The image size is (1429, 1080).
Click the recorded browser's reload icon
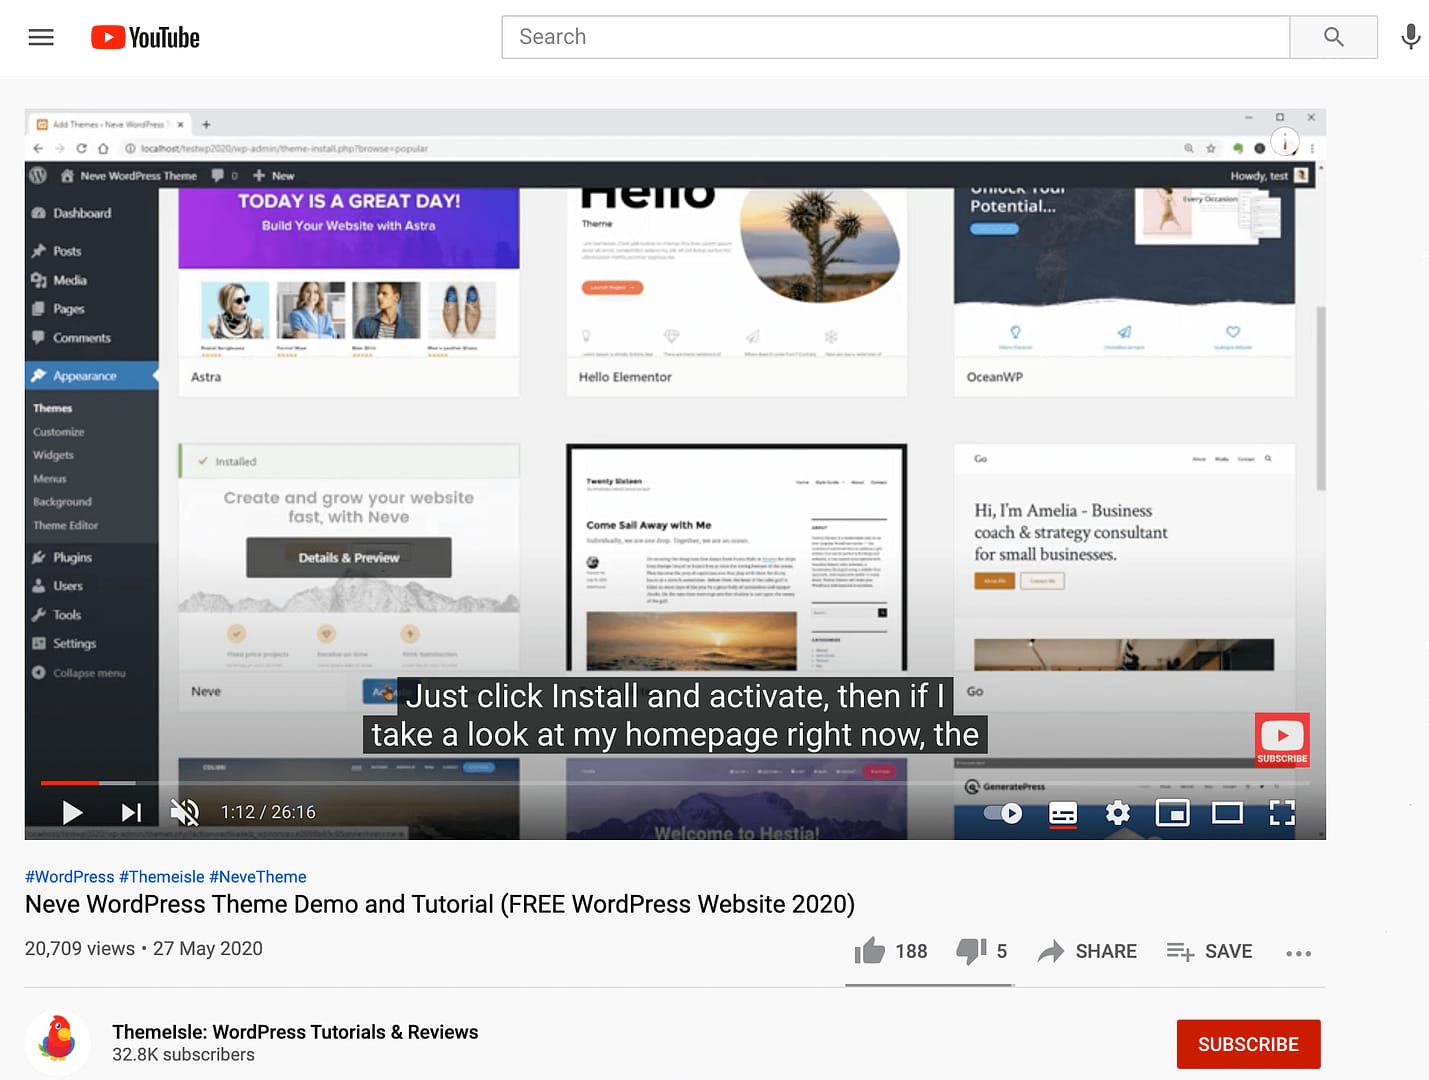coord(81,148)
